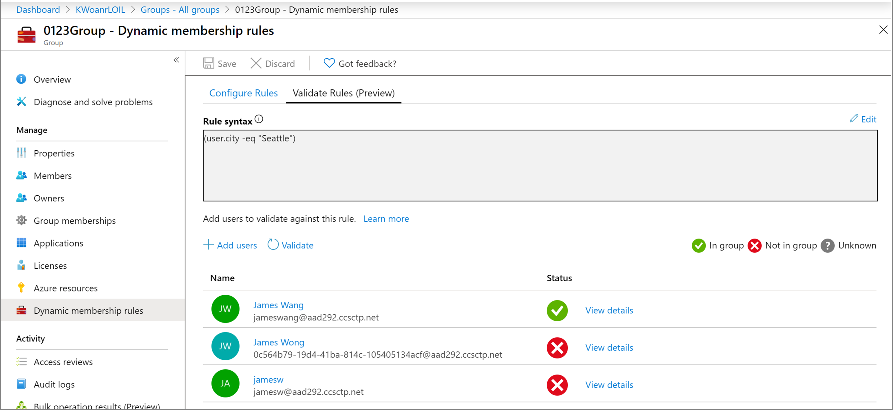893x410 pixels.
Task: Close the Dynamic membership rules blade
Action: 883,31
